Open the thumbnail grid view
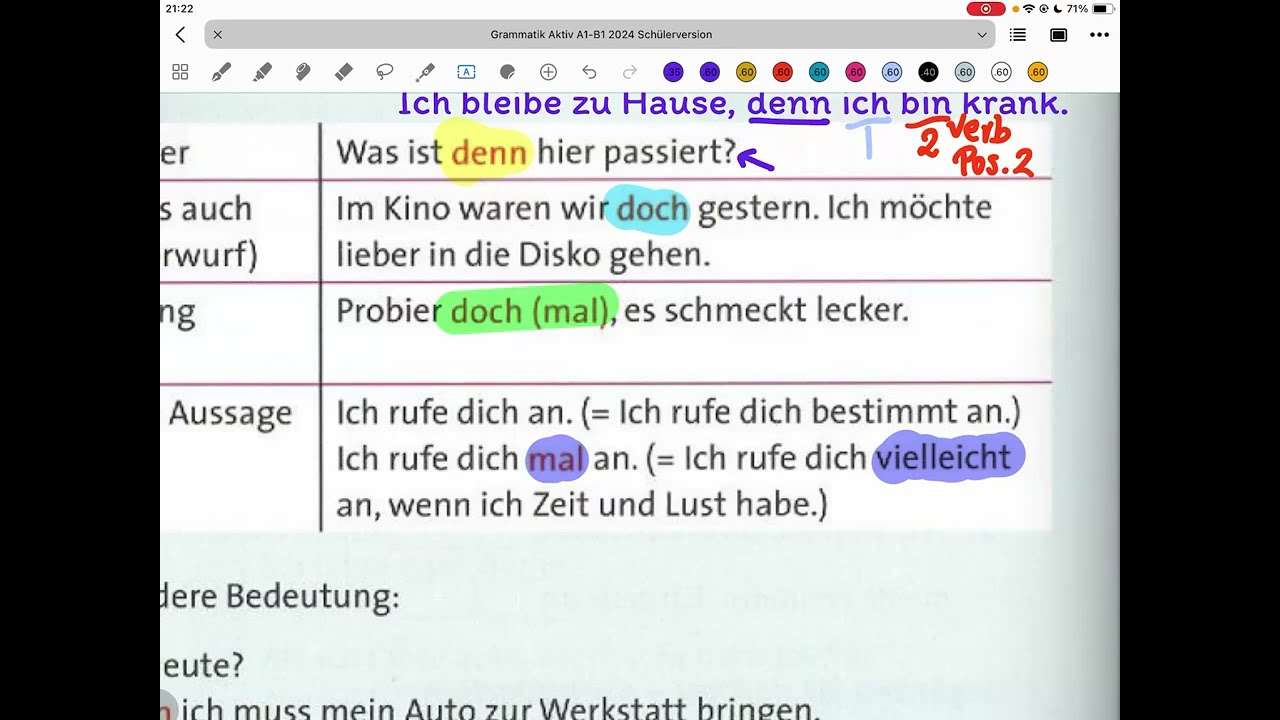Image resolution: width=1280 pixels, height=720 pixels. (x=180, y=72)
